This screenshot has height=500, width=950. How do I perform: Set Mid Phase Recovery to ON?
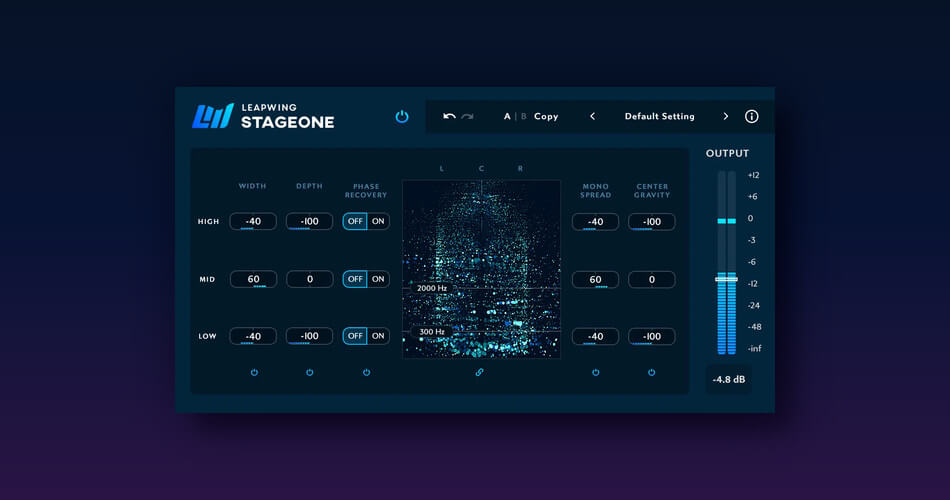pos(378,279)
